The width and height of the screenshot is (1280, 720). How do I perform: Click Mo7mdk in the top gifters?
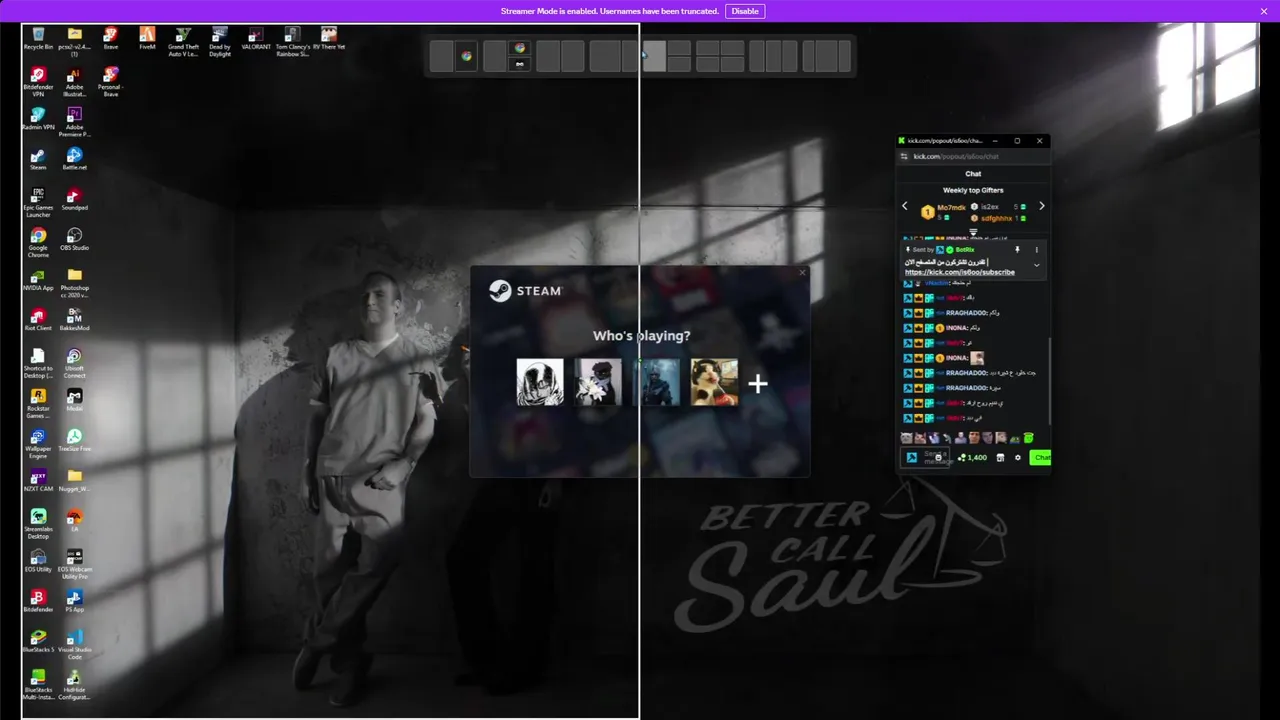pos(951,207)
